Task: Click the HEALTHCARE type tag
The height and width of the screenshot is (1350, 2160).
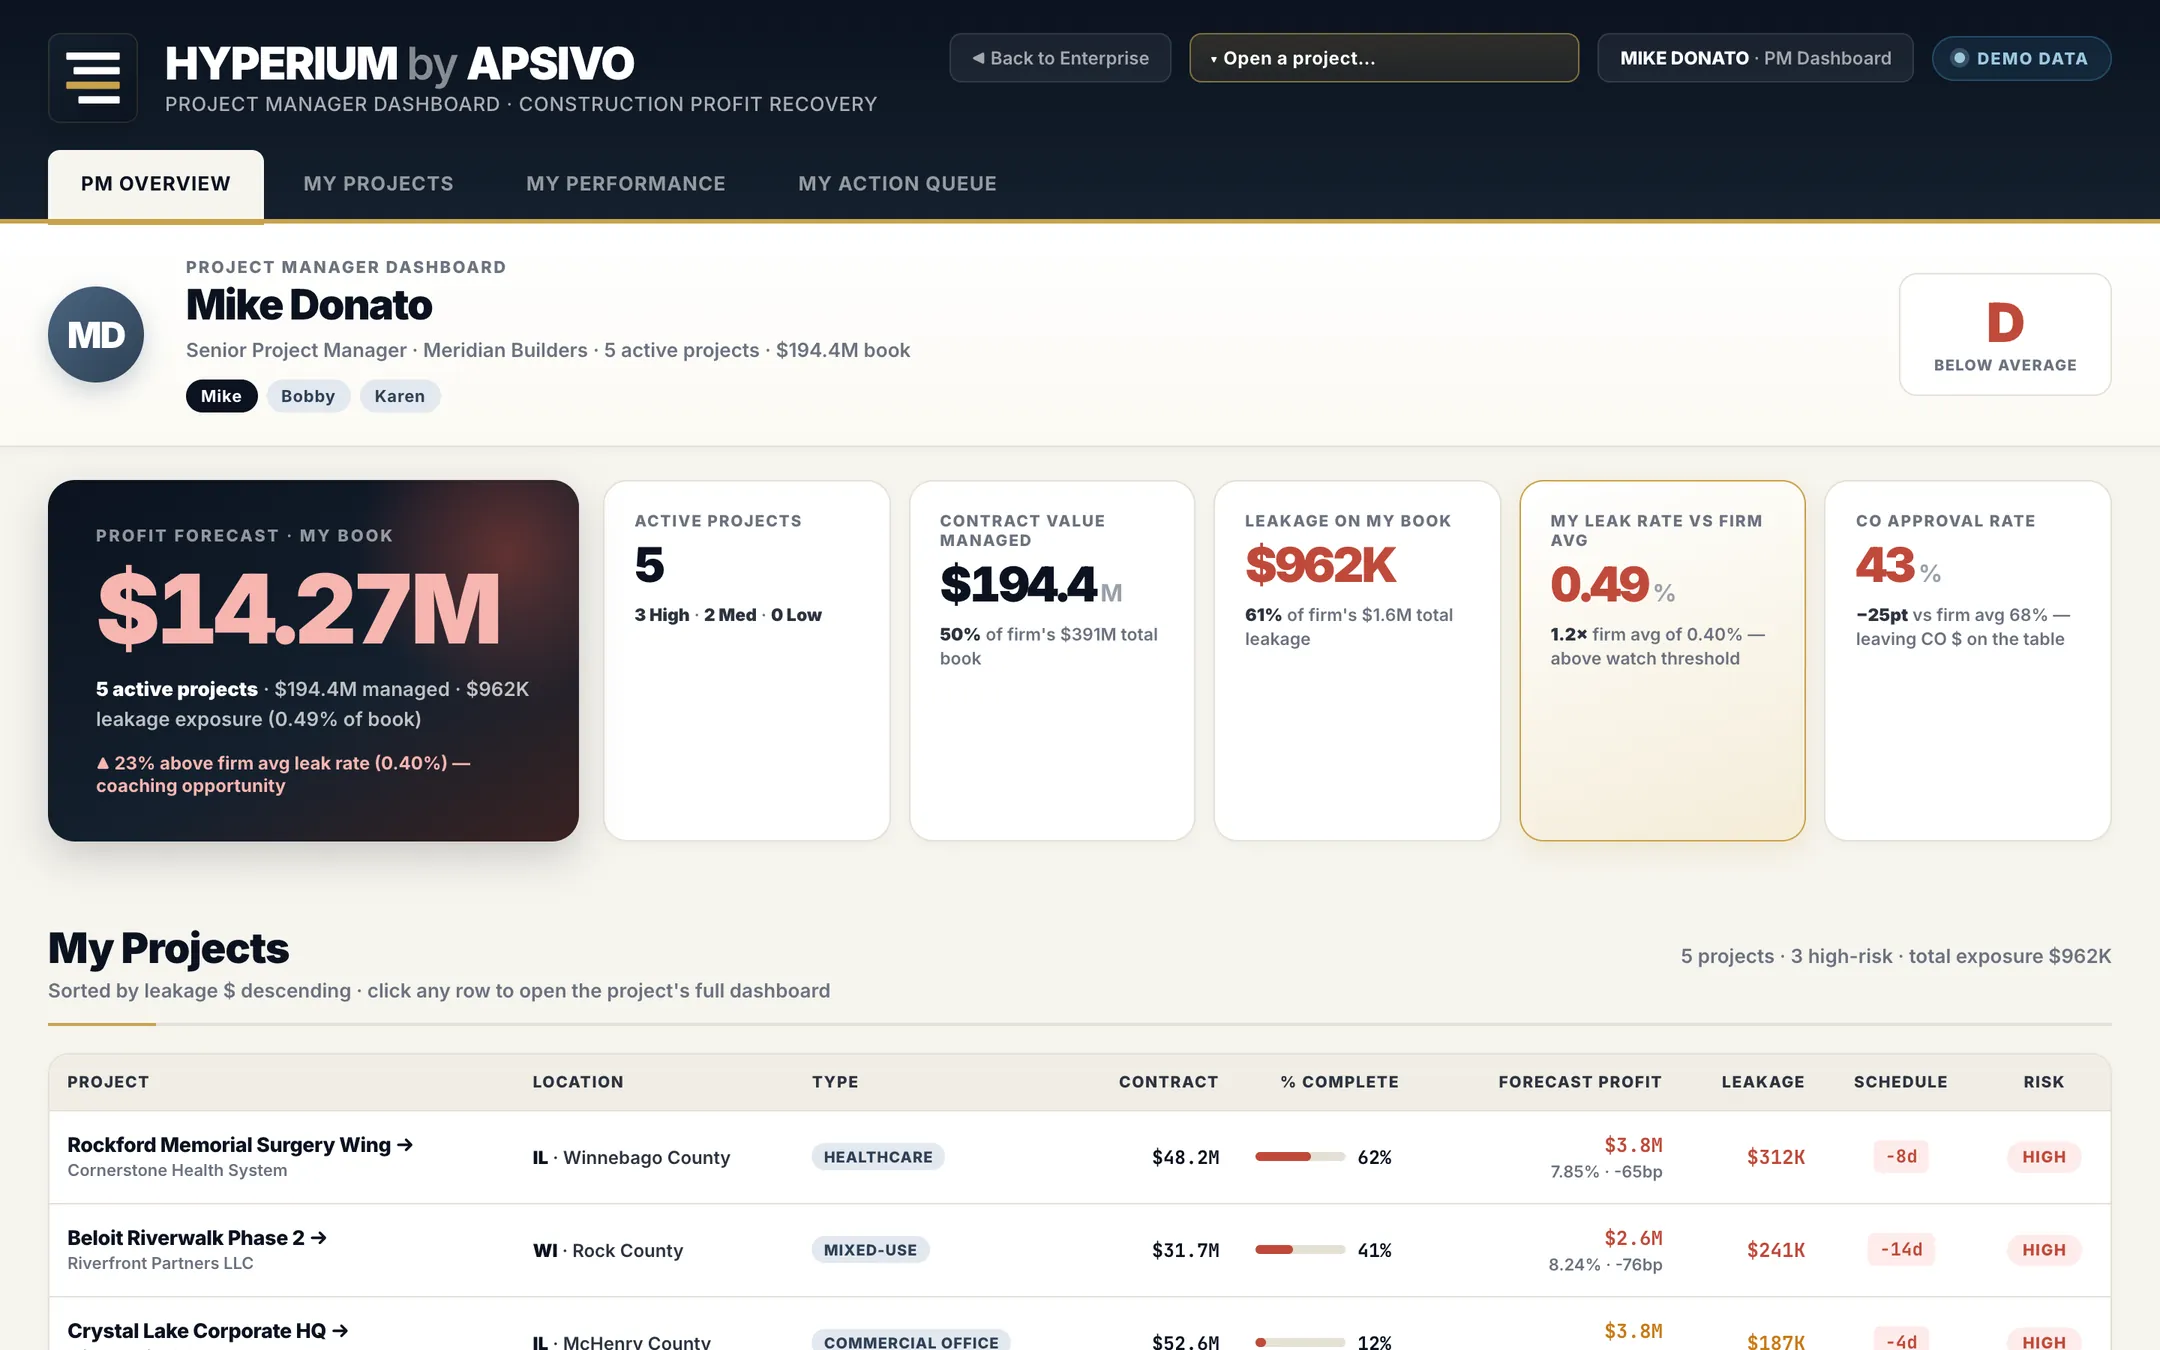Action: pos(878,1157)
